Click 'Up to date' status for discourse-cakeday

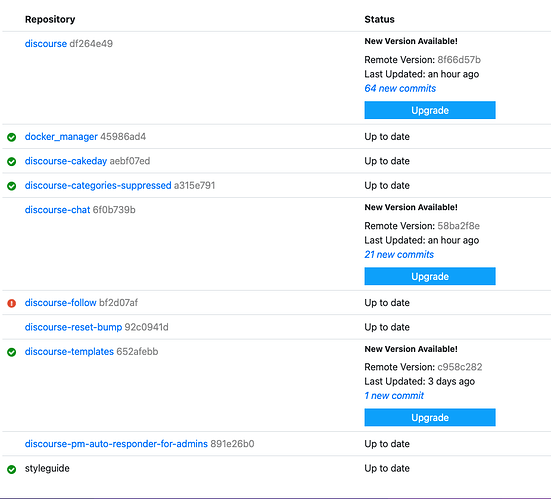(x=387, y=161)
